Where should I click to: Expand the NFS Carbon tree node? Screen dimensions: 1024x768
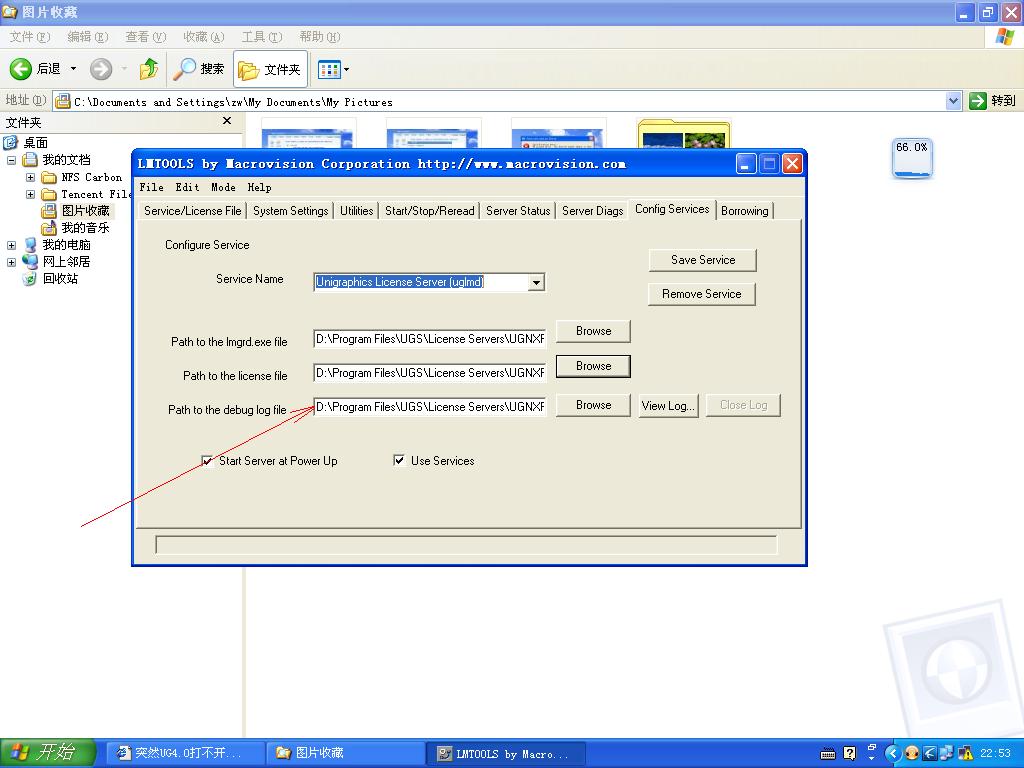(30, 177)
